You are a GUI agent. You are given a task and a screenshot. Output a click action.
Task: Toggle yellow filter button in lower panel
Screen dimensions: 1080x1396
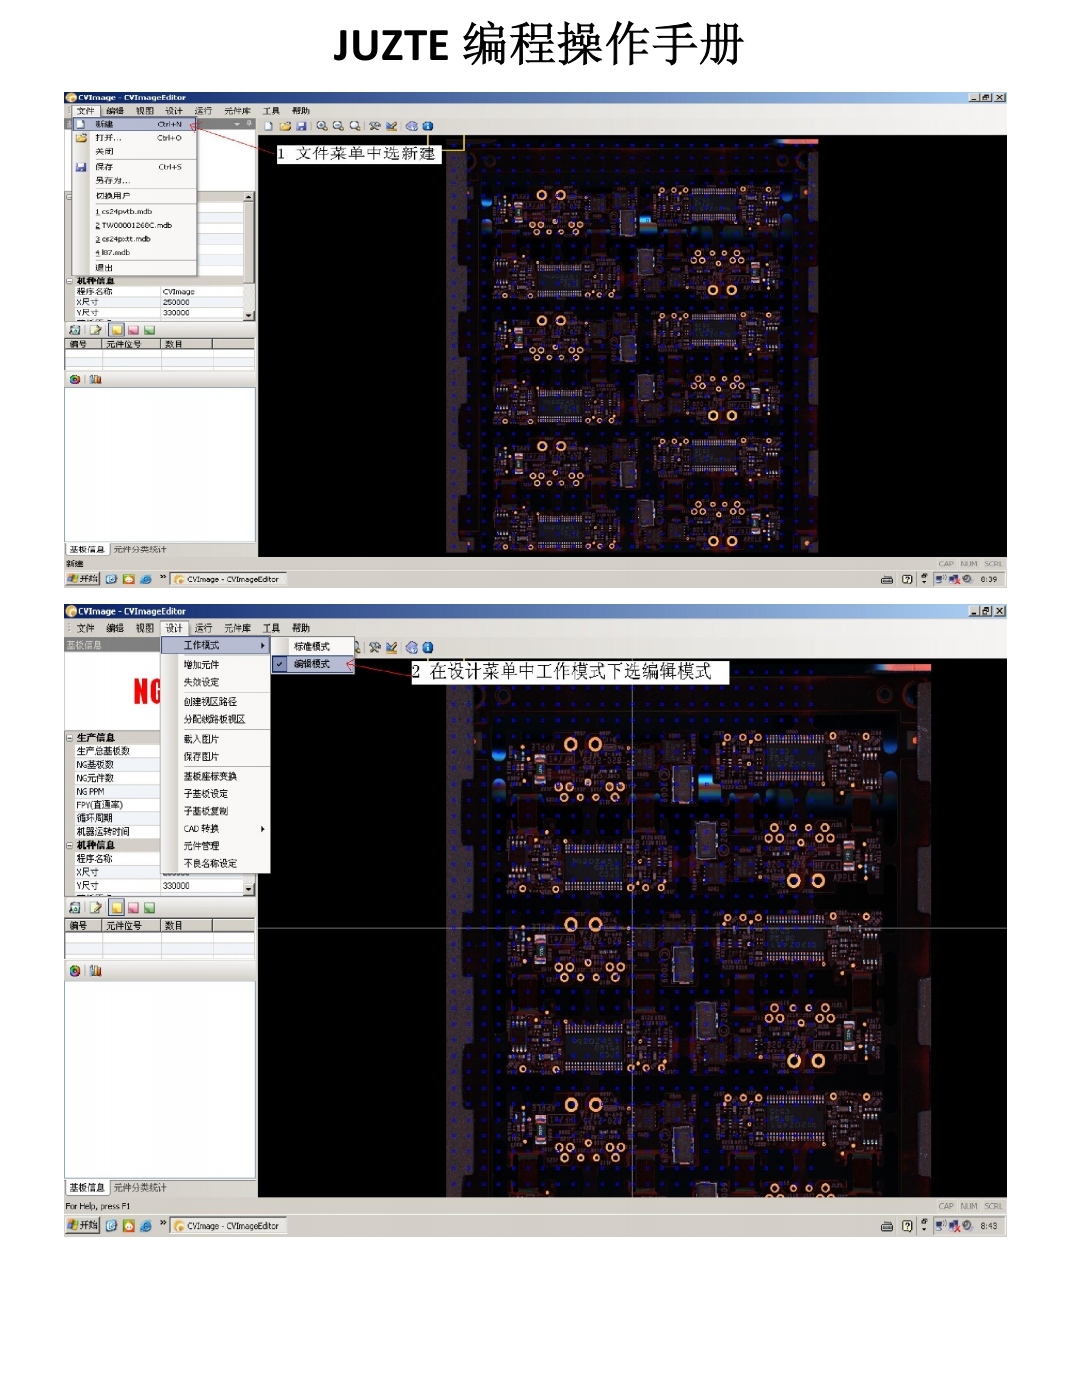click(x=117, y=908)
